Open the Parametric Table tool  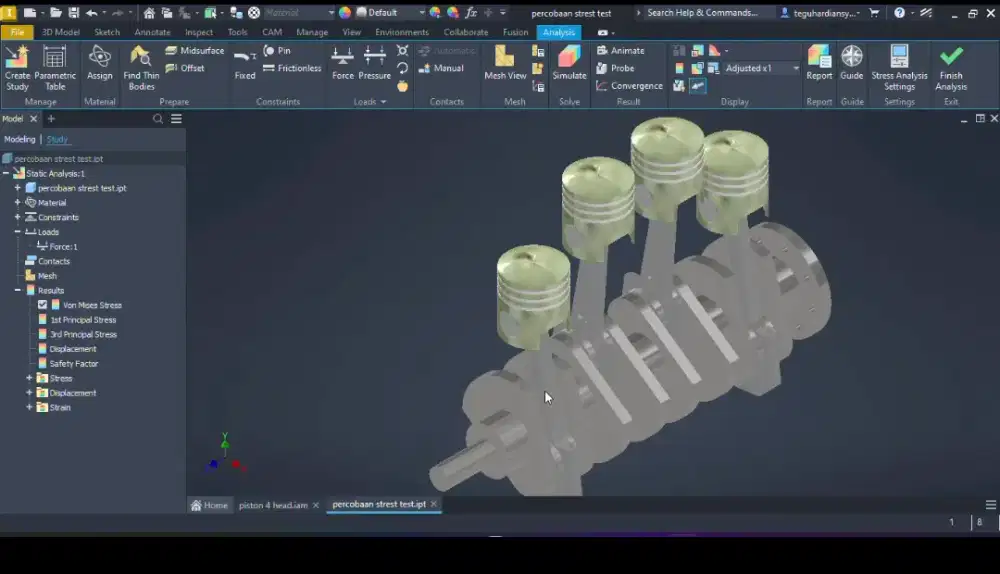tap(55, 68)
